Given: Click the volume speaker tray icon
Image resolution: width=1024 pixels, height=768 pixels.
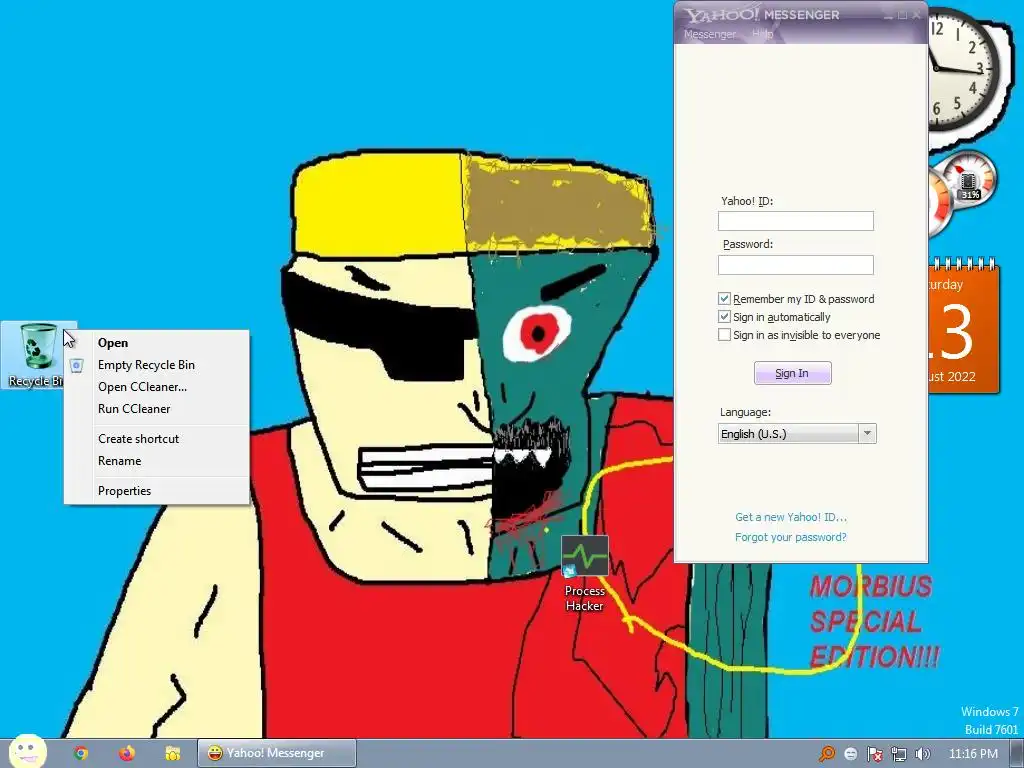Looking at the screenshot, I should point(922,754).
